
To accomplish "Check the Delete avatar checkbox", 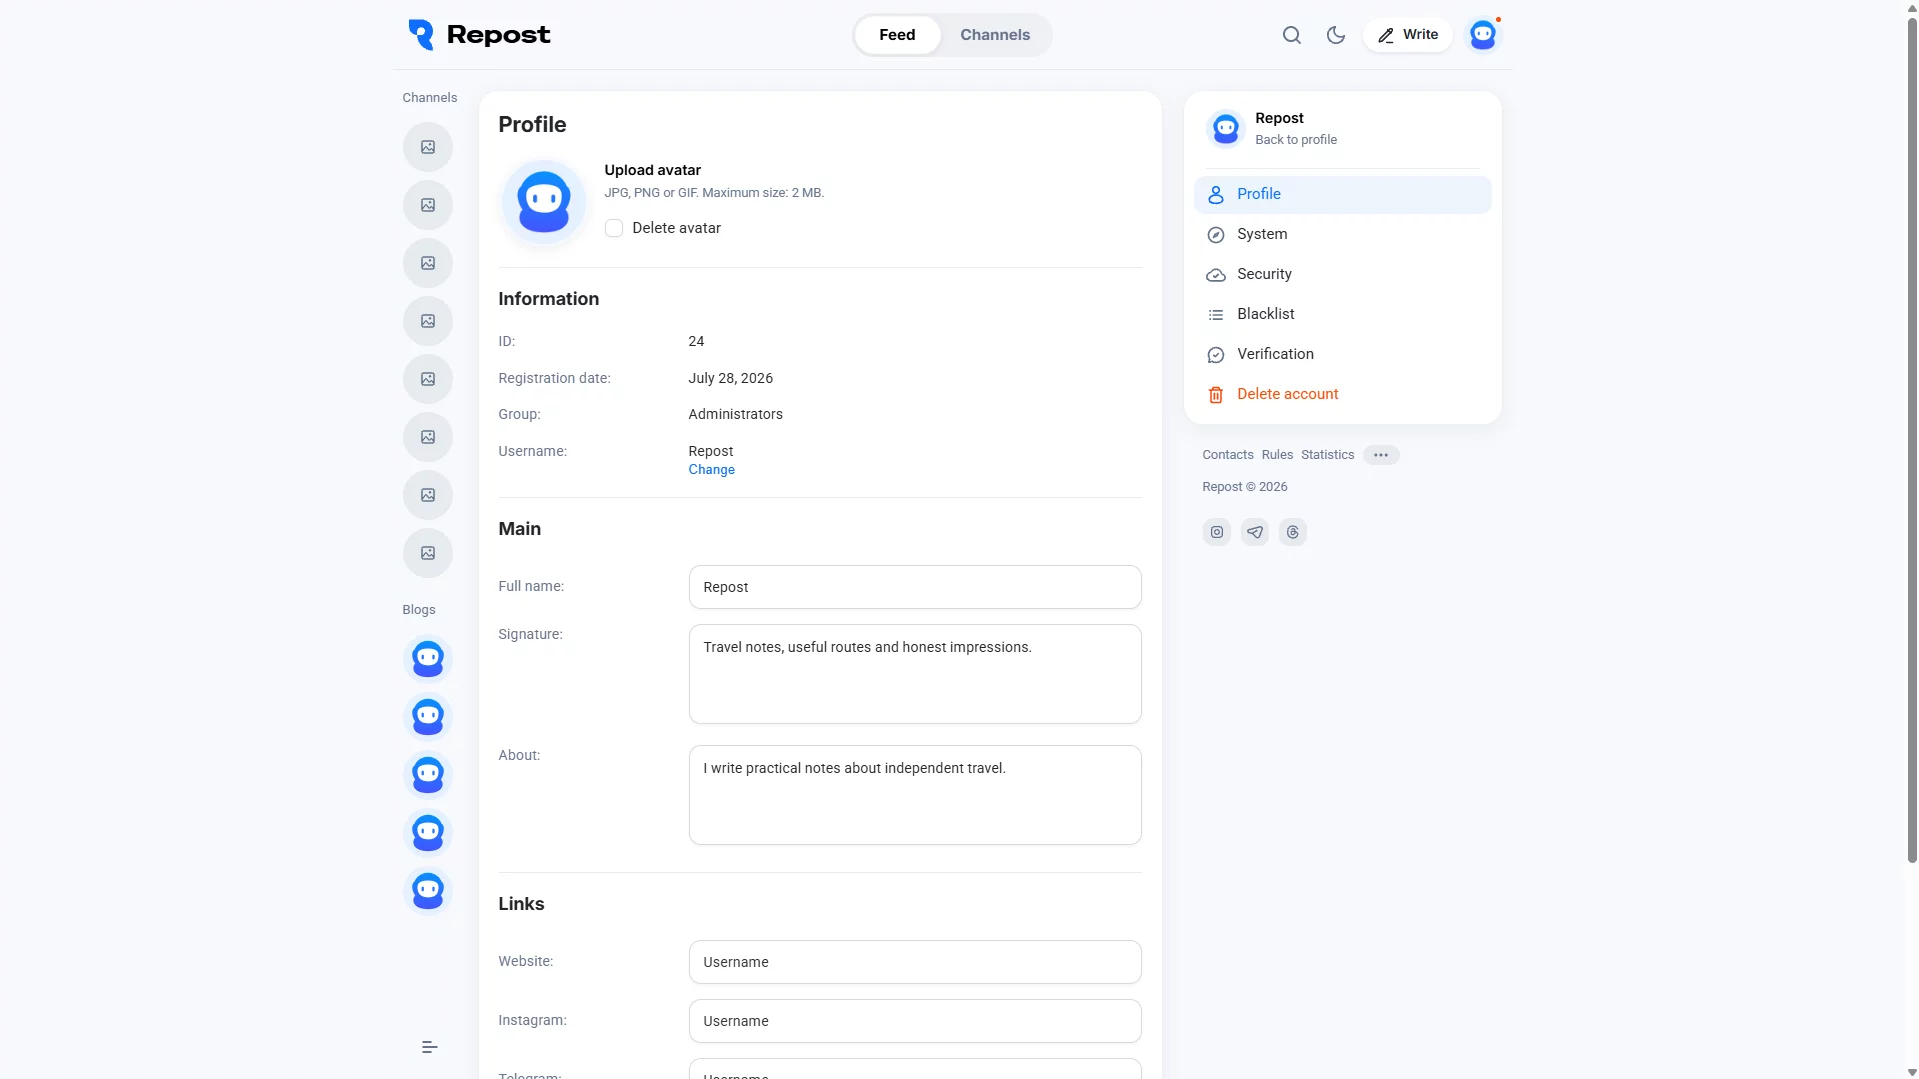I will [x=614, y=228].
